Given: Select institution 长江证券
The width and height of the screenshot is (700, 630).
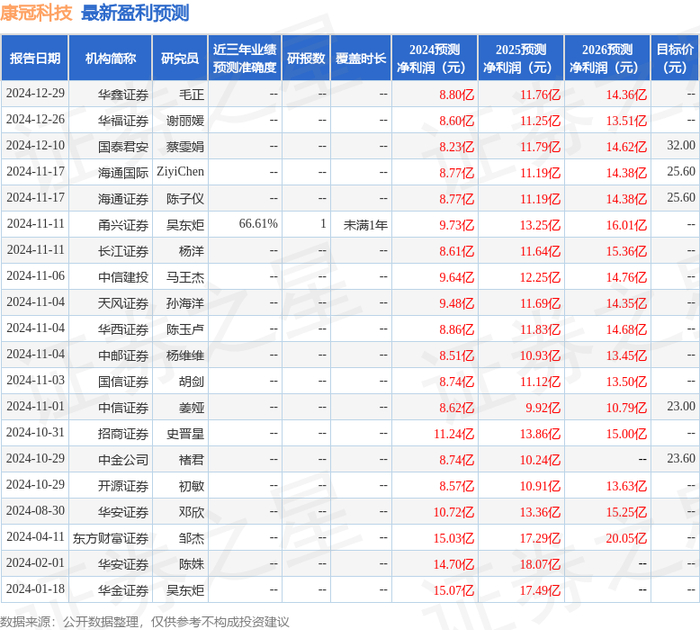Looking at the screenshot, I should [123, 251].
